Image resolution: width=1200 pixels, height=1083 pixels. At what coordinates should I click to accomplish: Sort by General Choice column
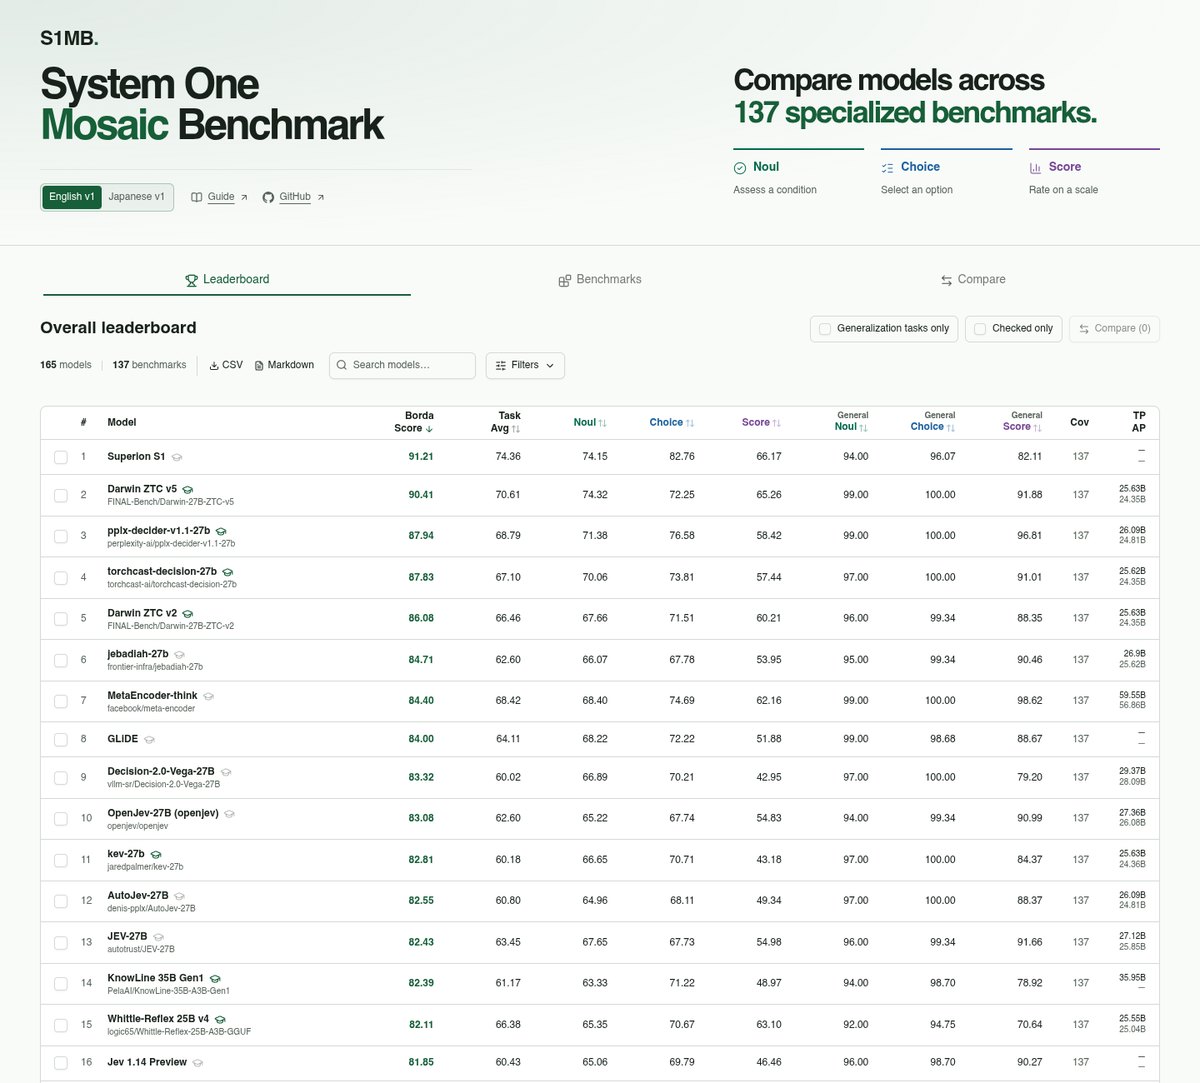(933, 422)
